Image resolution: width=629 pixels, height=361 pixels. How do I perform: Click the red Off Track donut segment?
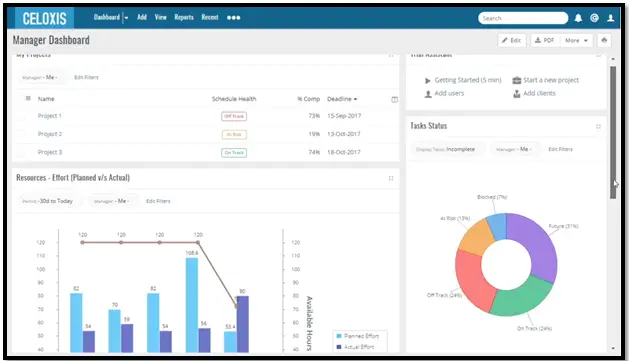471,280
